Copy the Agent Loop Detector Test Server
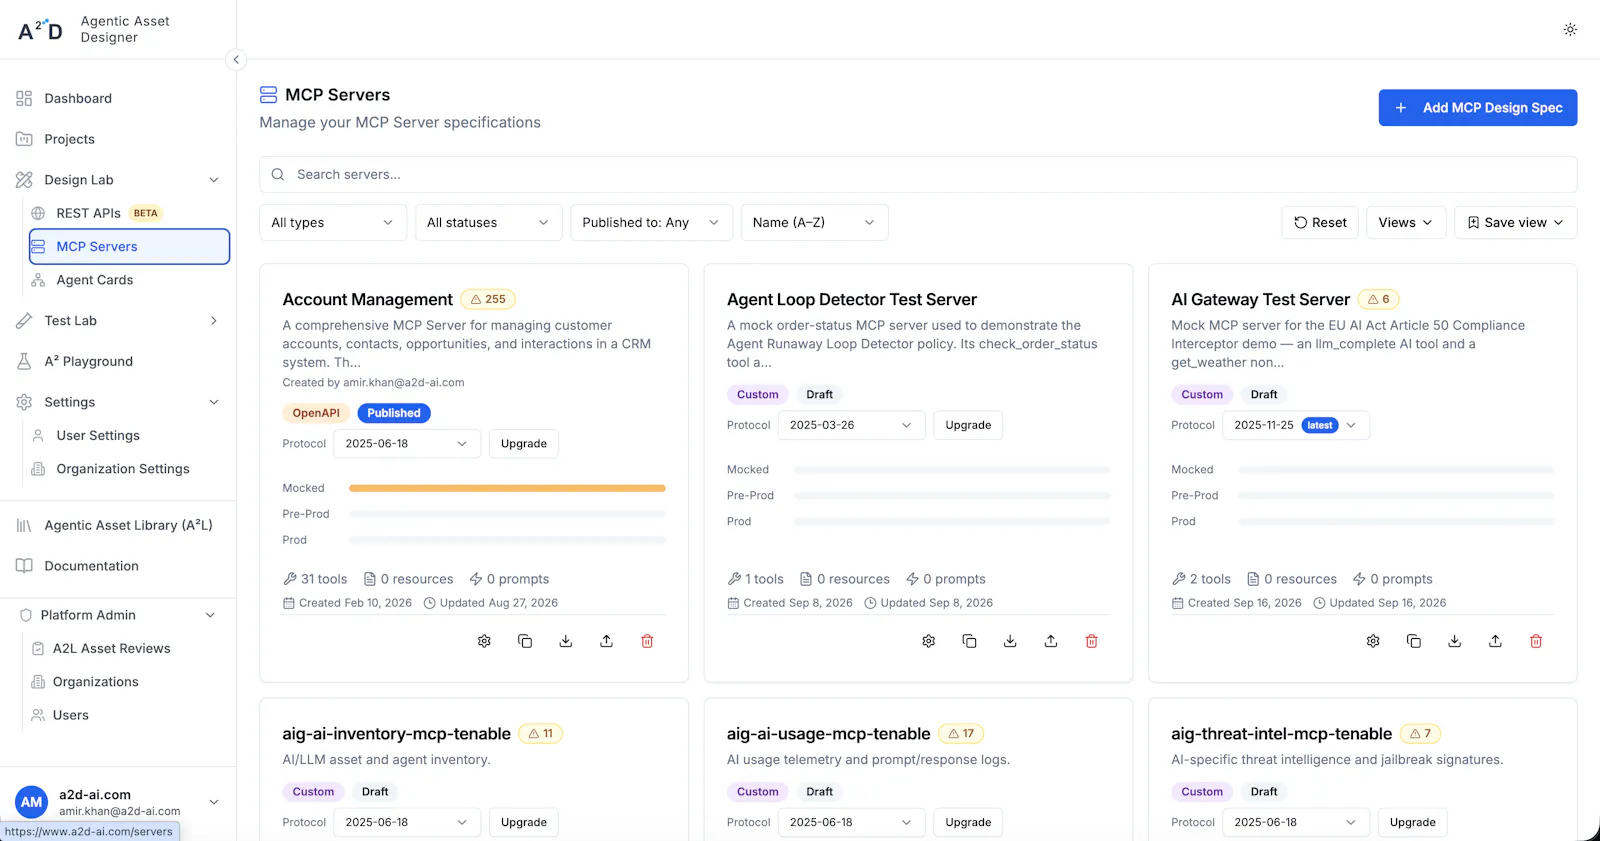This screenshot has height=841, width=1600. click(x=969, y=641)
